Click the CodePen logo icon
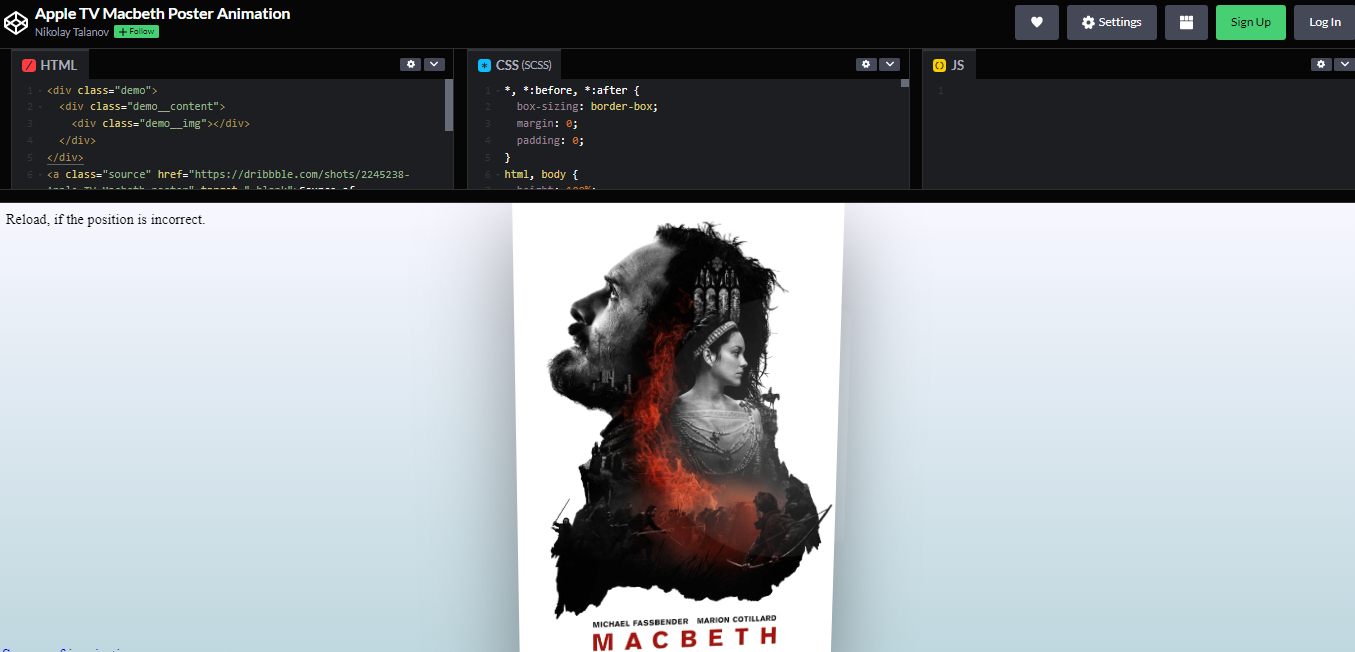 pyautogui.click(x=17, y=22)
